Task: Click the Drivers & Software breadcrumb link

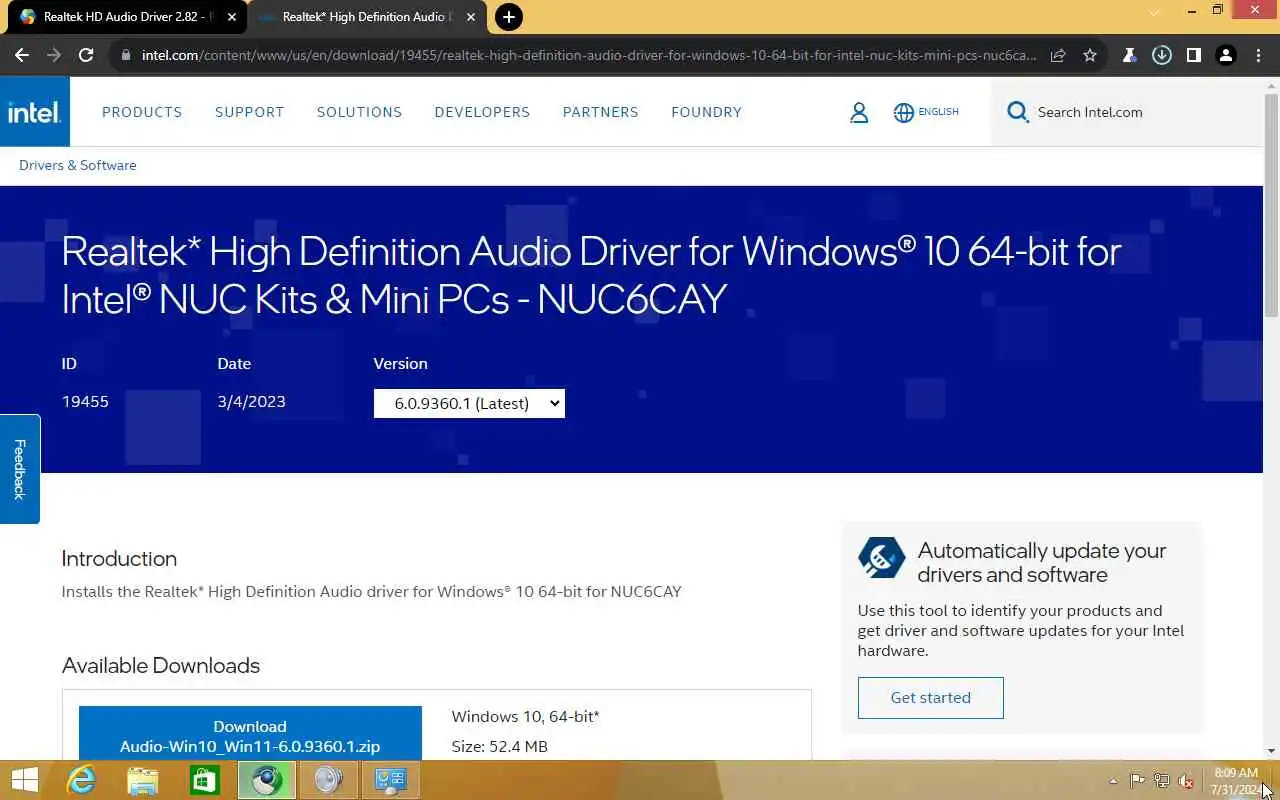Action: [x=78, y=165]
